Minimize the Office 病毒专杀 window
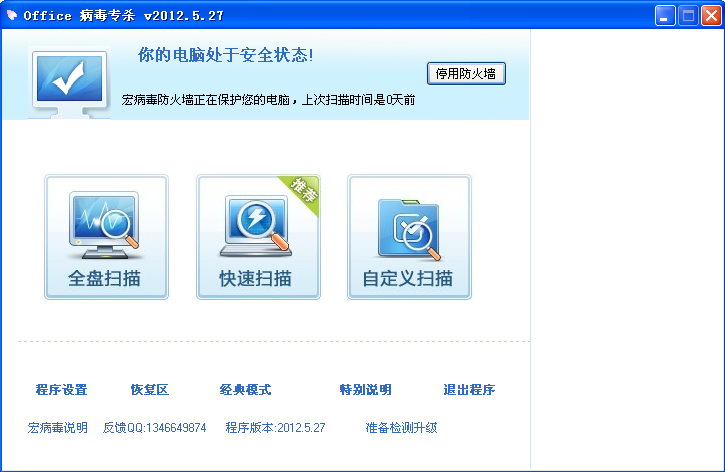725x472 pixels. pyautogui.click(x=665, y=15)
